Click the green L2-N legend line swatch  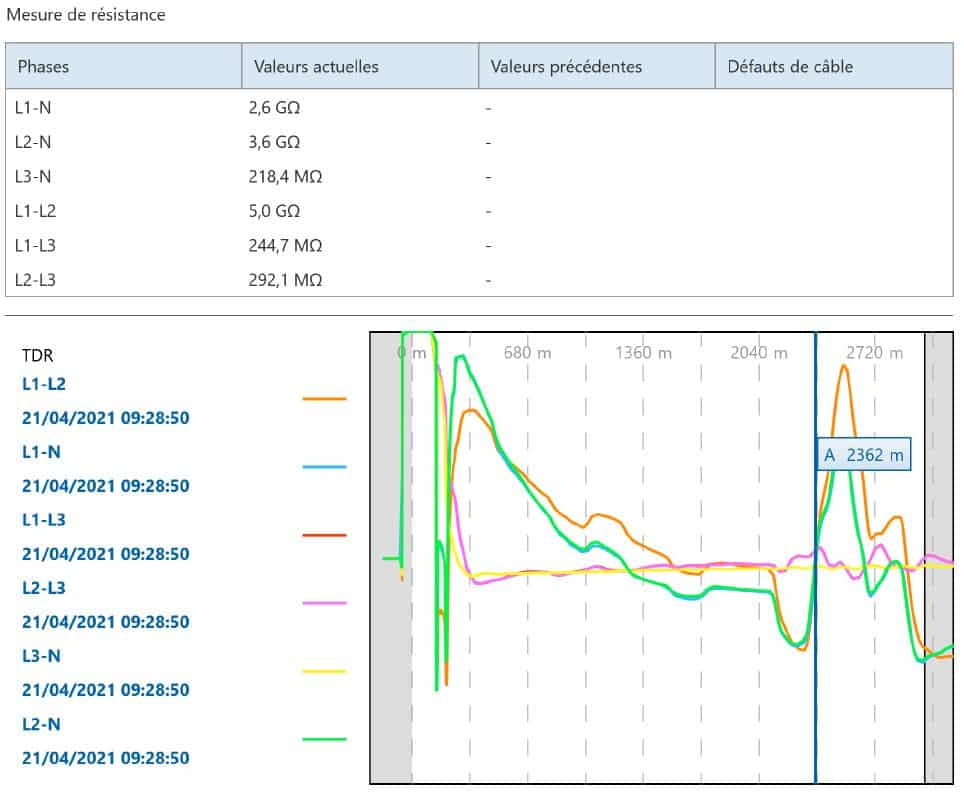[324, 739]
